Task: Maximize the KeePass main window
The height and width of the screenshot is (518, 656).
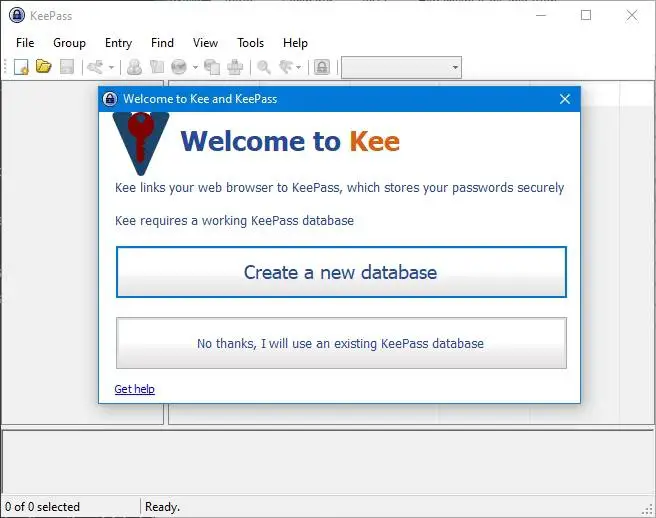Action: 586,15
